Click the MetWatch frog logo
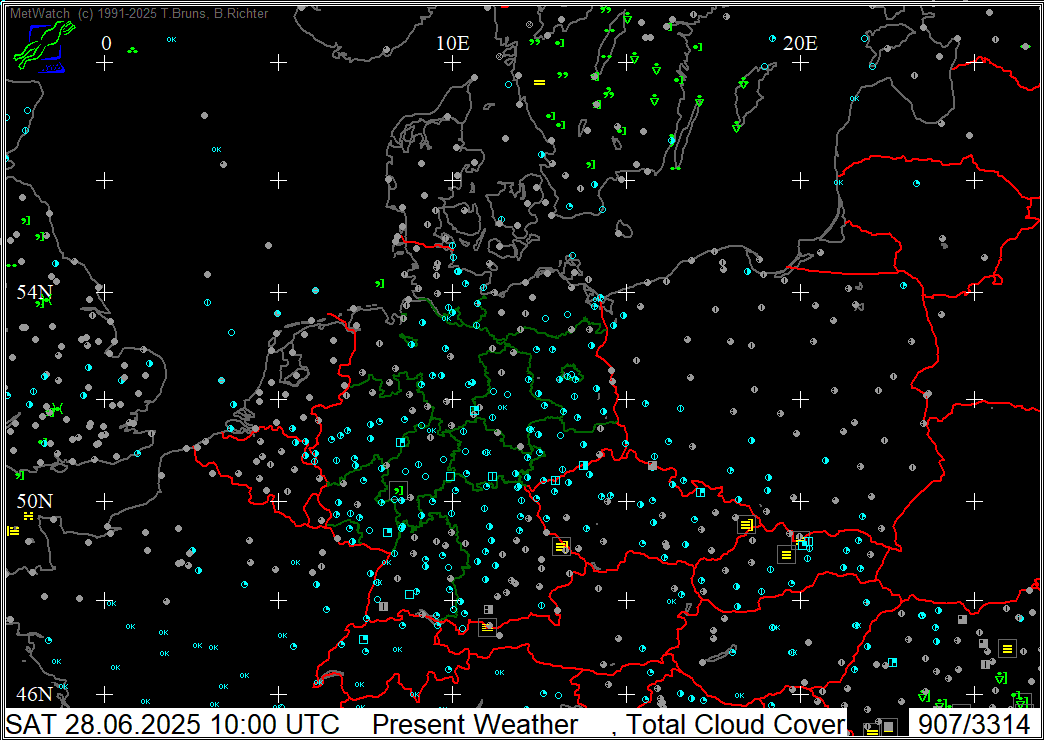 (x=44, y=45)
